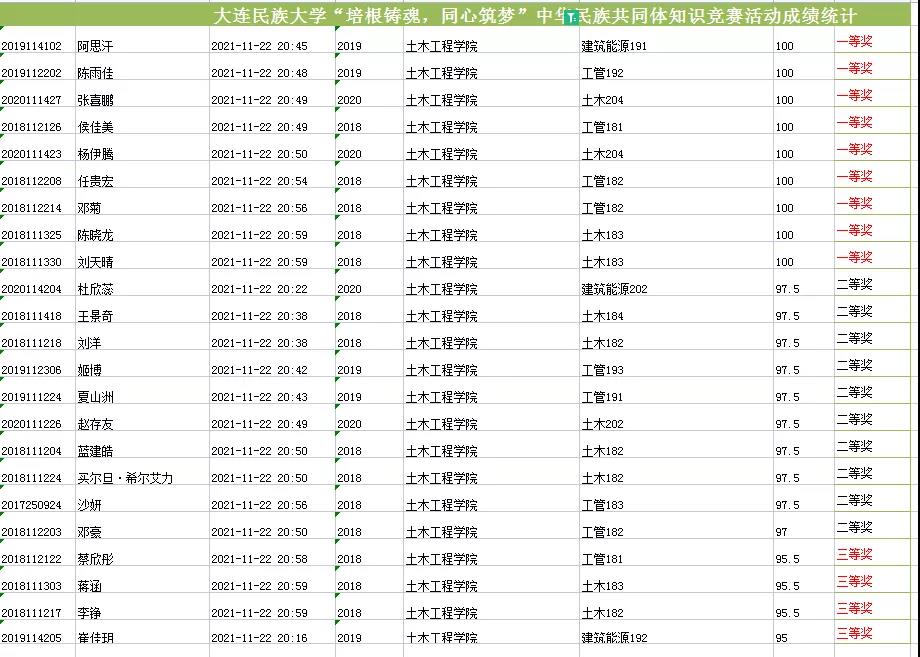Select student ID 2018111224

31,478
